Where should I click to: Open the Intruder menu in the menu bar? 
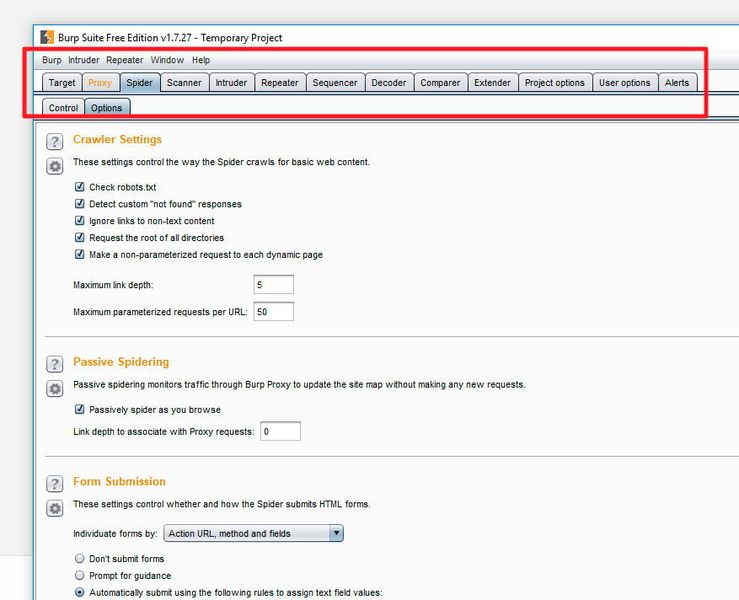(x=84, y=60)
